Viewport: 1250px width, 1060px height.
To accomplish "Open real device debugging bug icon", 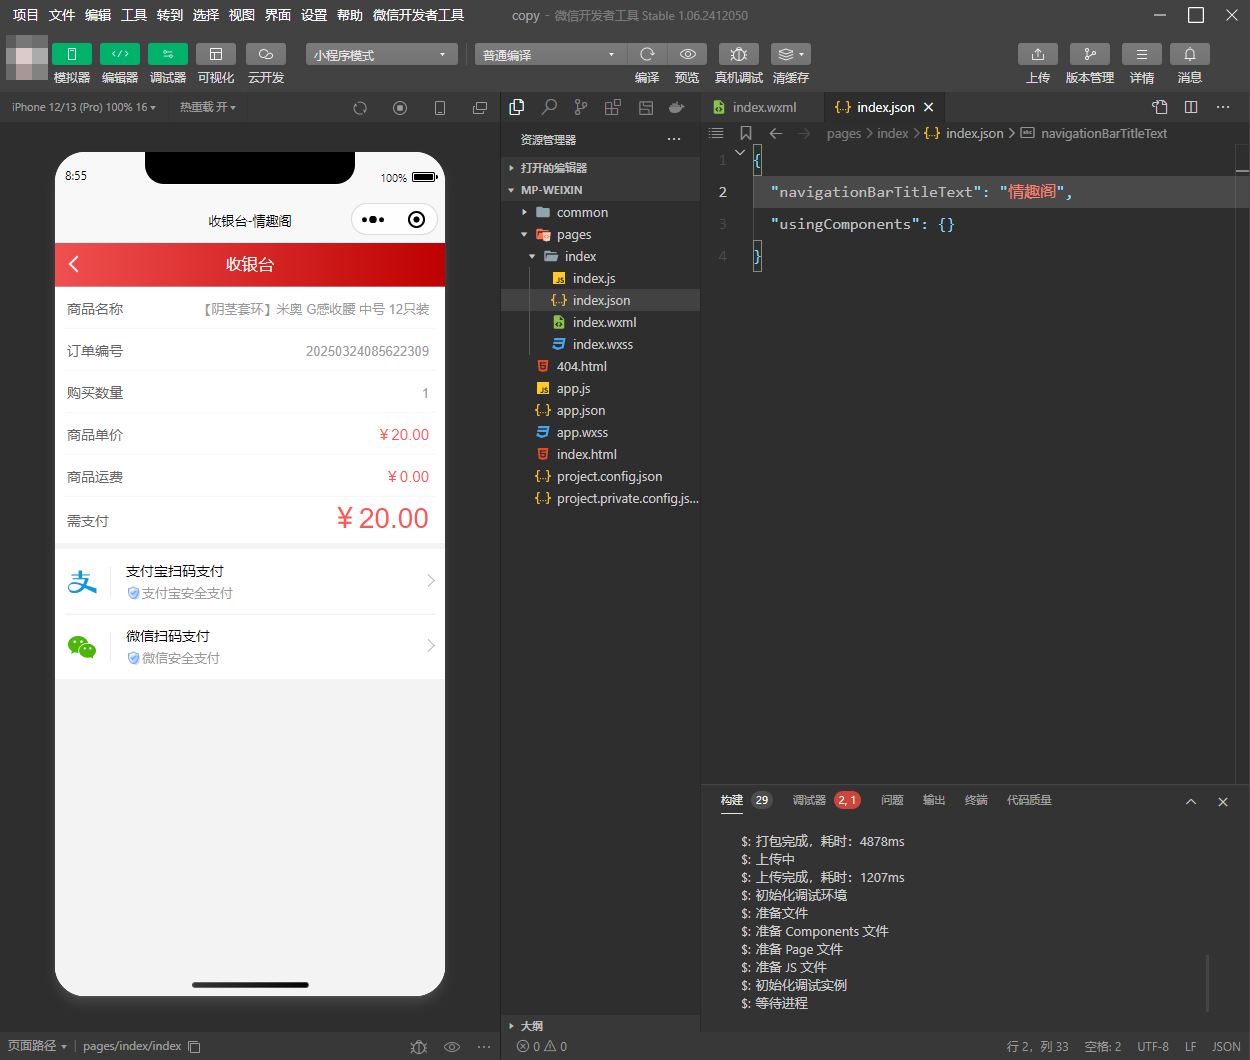I will [738, 54].
